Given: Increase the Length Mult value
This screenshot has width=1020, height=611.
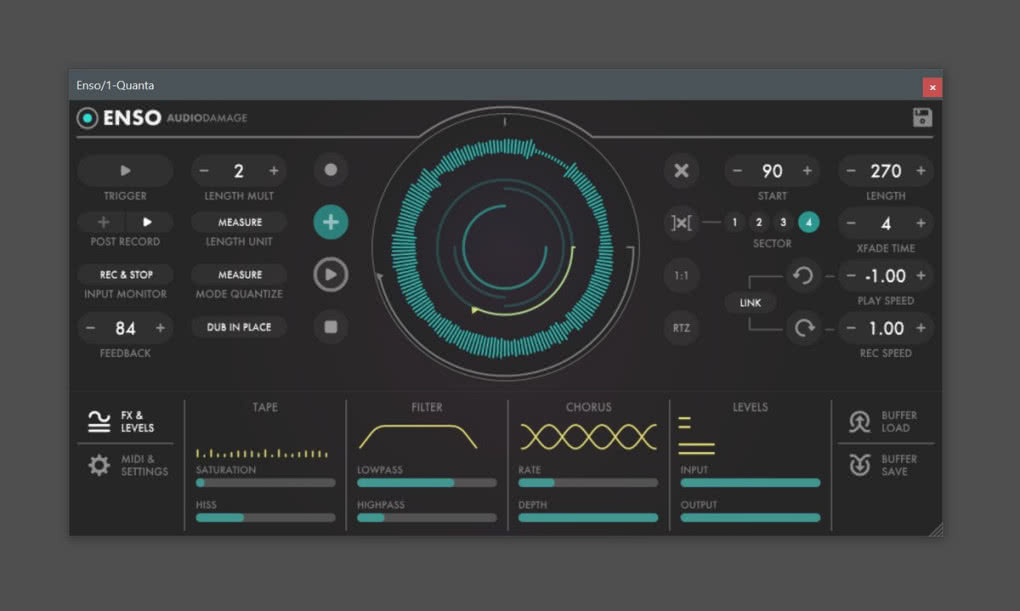Looking at the screenshot, I should (274, 170).
